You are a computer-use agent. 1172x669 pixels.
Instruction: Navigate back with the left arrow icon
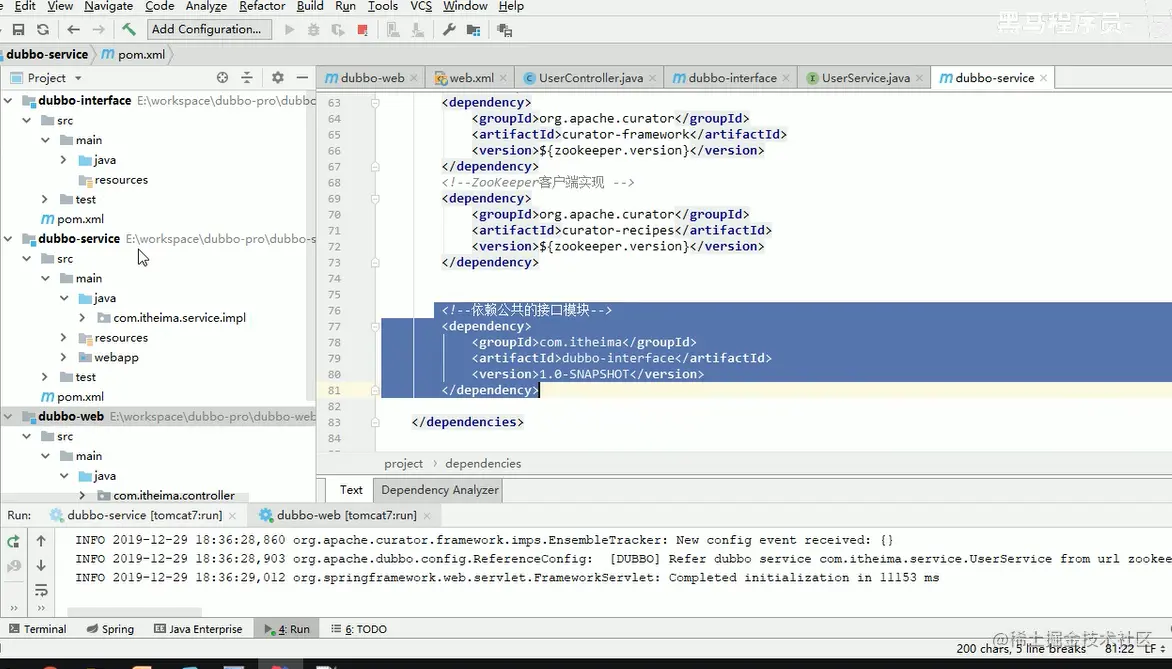(73, 30)
